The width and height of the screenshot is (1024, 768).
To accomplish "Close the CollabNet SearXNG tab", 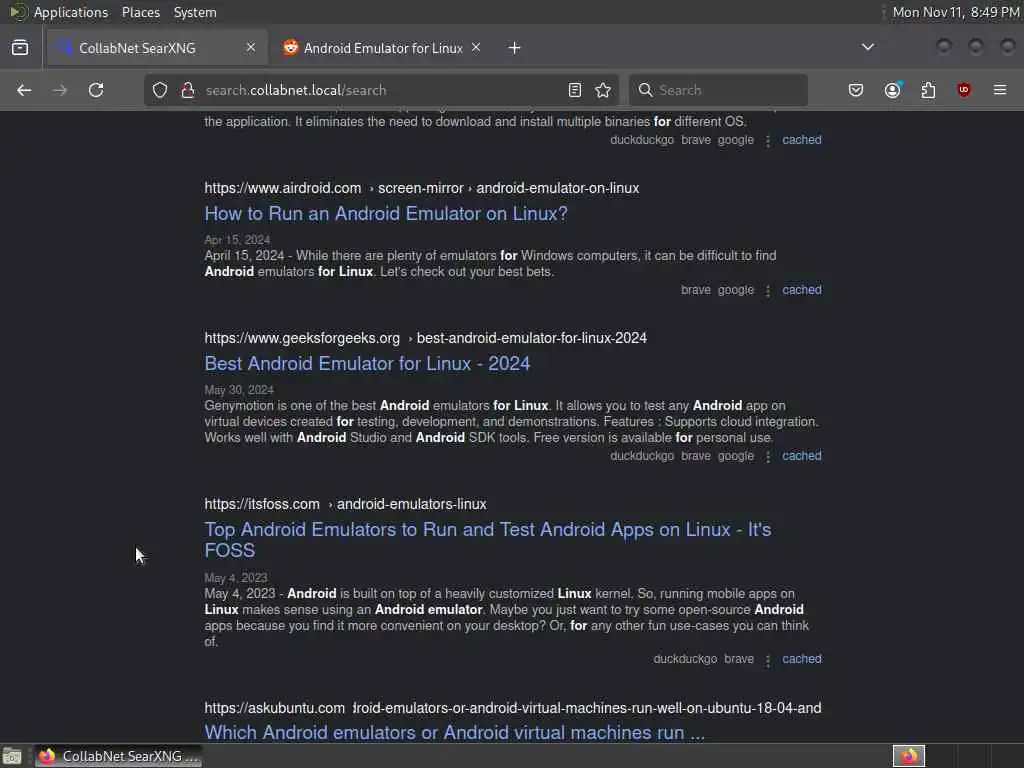I will (x=251, y=47).
